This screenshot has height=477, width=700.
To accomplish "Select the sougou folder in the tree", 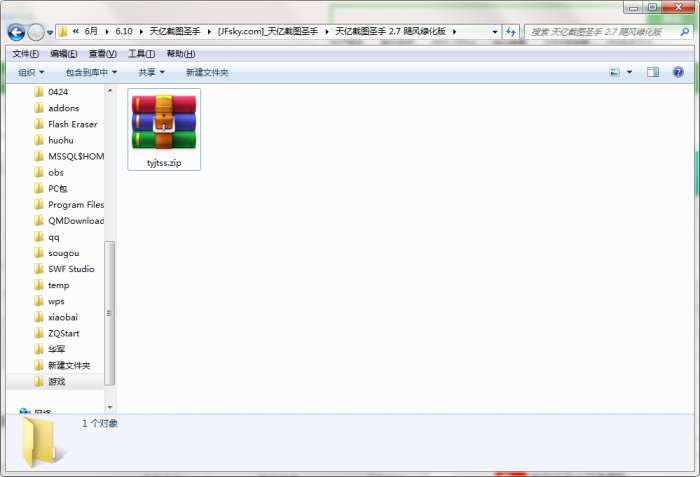I will (x=63, y=253).
